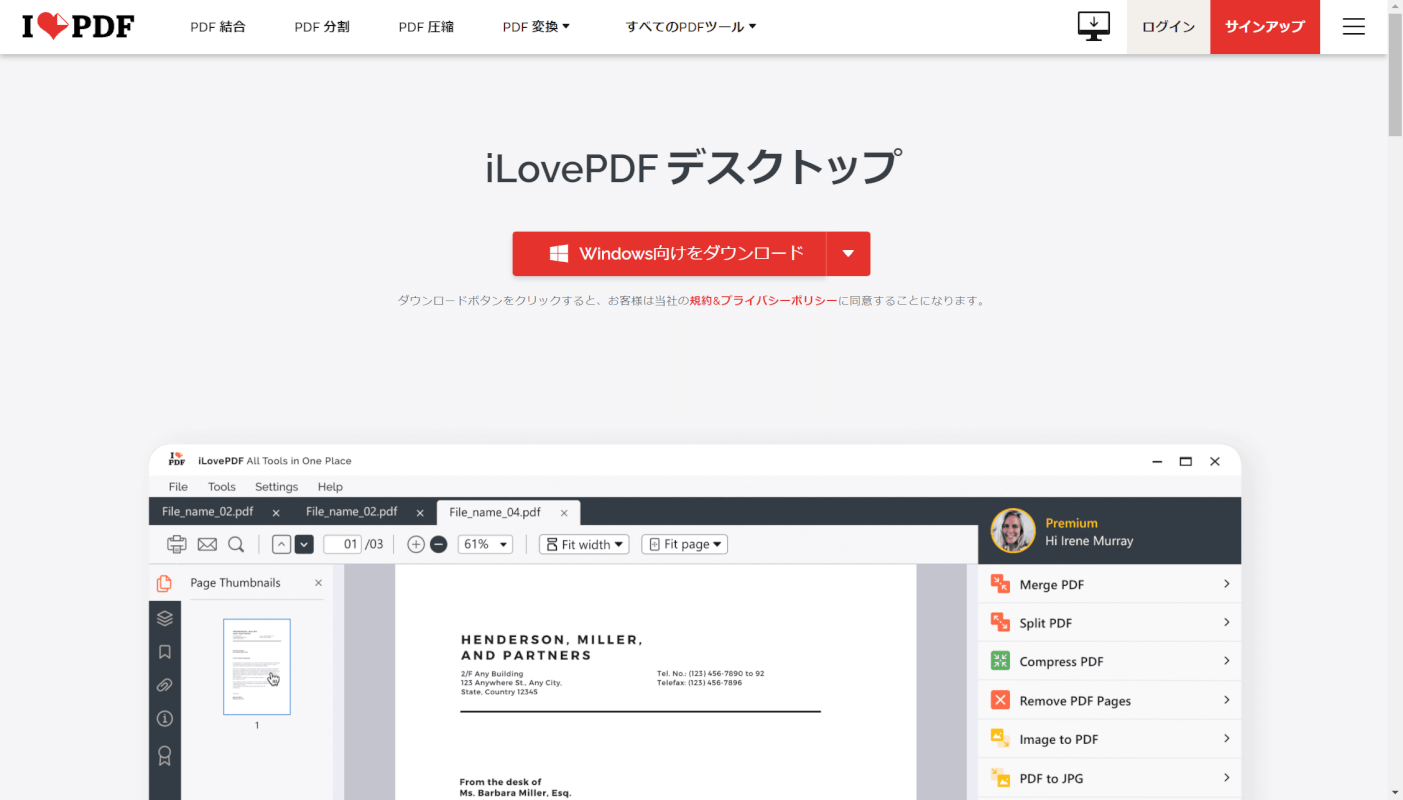1403x800 pixels.
Task: Select the document info sidebar icon
Action: 165,719
